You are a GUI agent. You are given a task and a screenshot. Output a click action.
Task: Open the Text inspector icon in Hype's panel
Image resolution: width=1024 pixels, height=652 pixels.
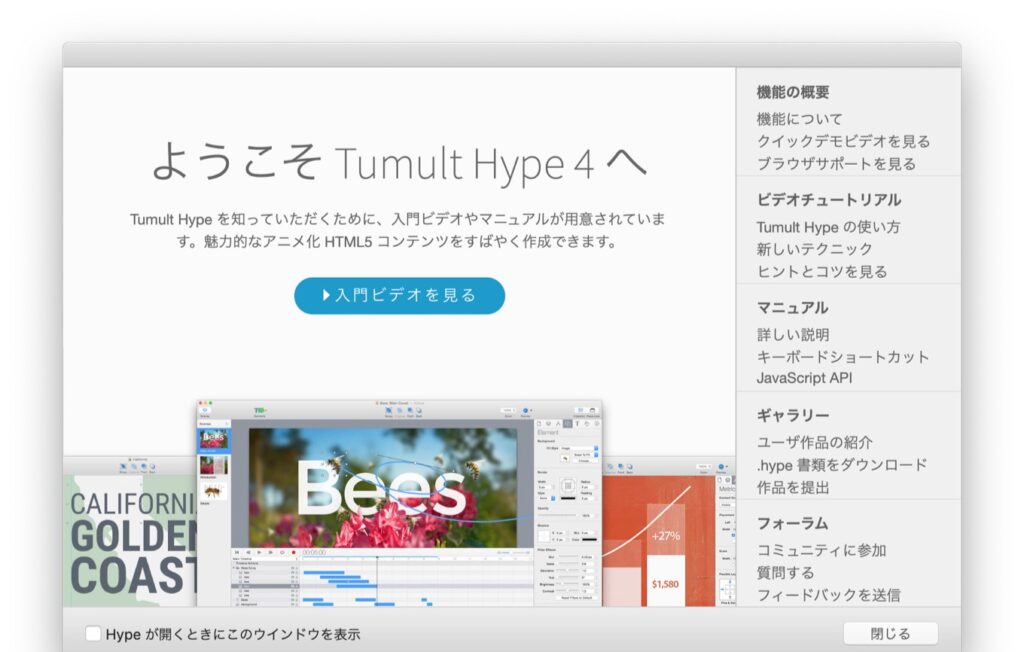coord(577,424)
